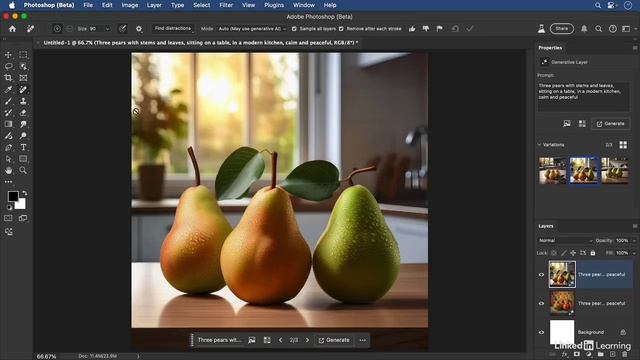
Task: Open the Opacity 100% dropdown
Action: point(634,240)
